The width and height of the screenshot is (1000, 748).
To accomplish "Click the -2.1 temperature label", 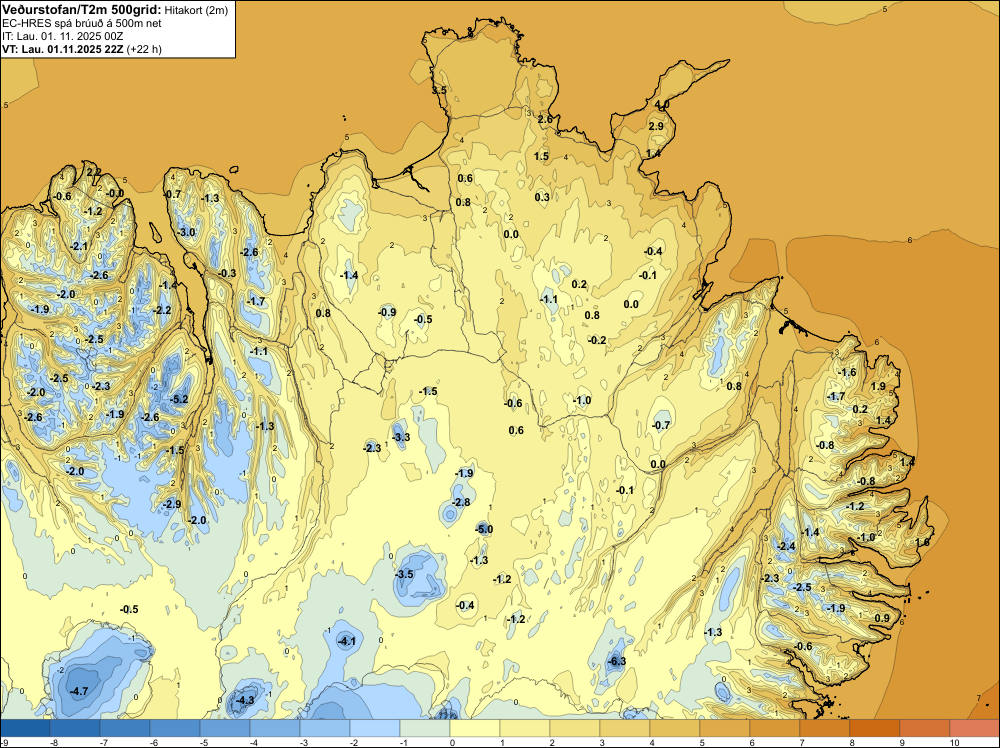I will (79, 246).
